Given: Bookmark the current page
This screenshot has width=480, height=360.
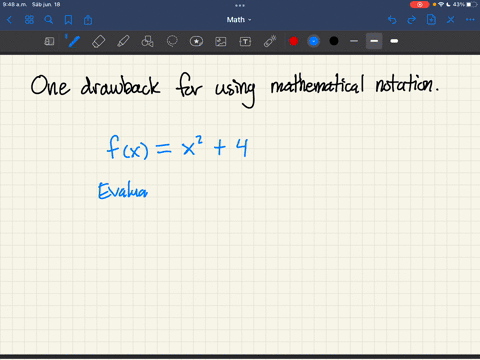Looking at the screenshot, I should tap(68, 20).
